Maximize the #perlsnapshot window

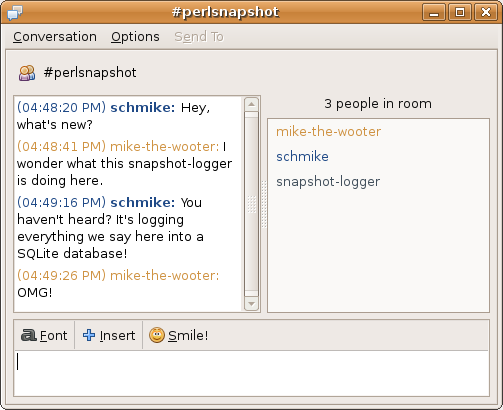[460, 13]
